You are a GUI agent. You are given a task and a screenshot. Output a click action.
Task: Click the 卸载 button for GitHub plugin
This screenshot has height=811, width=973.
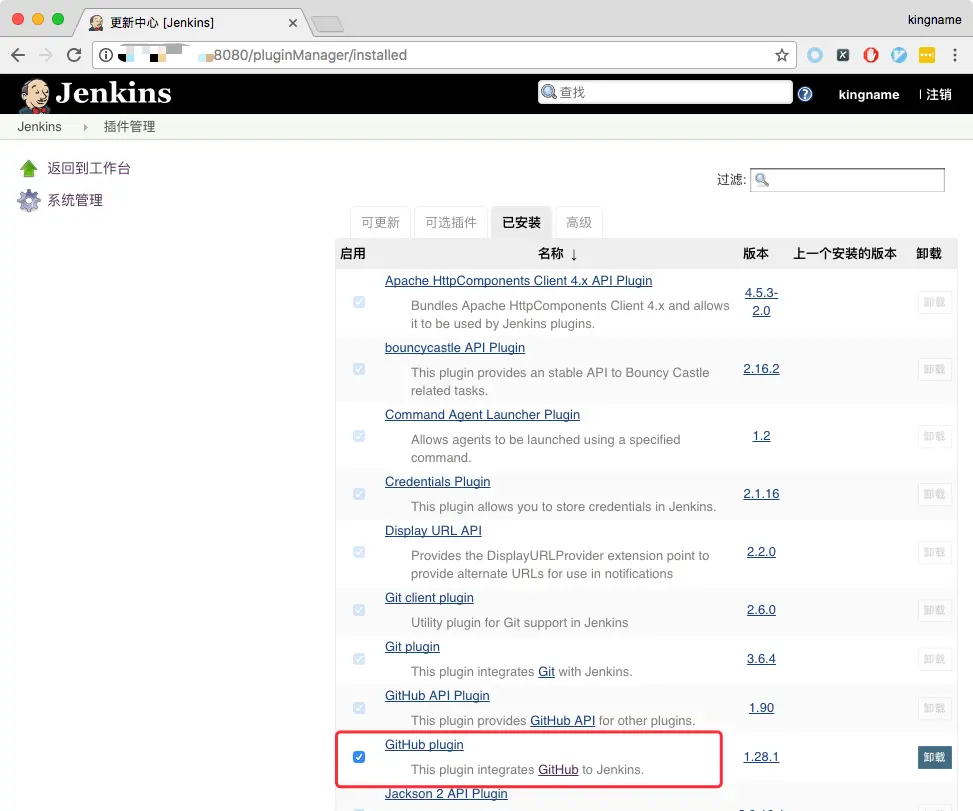click(935, 757)
